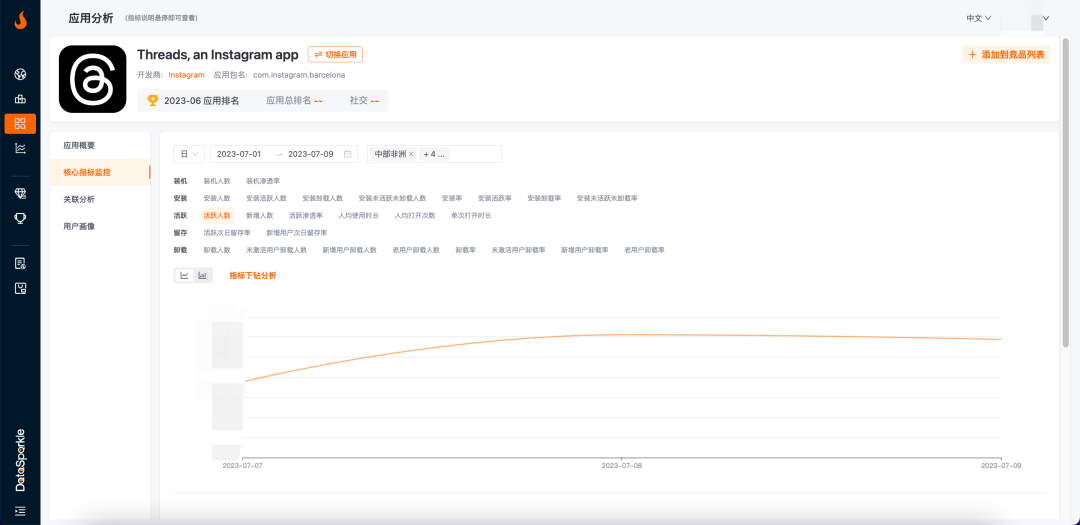The height and width of the screenshot is (525, 1080).
Task: Select the 新增人数 metric
Action: coord(259,215)
